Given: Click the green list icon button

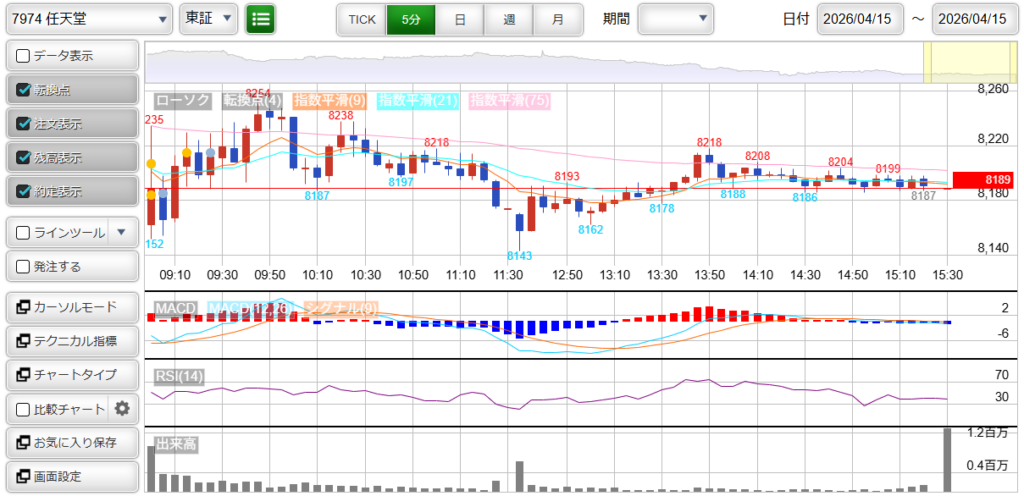Looking at the screenshot, I should pos(260,19).
